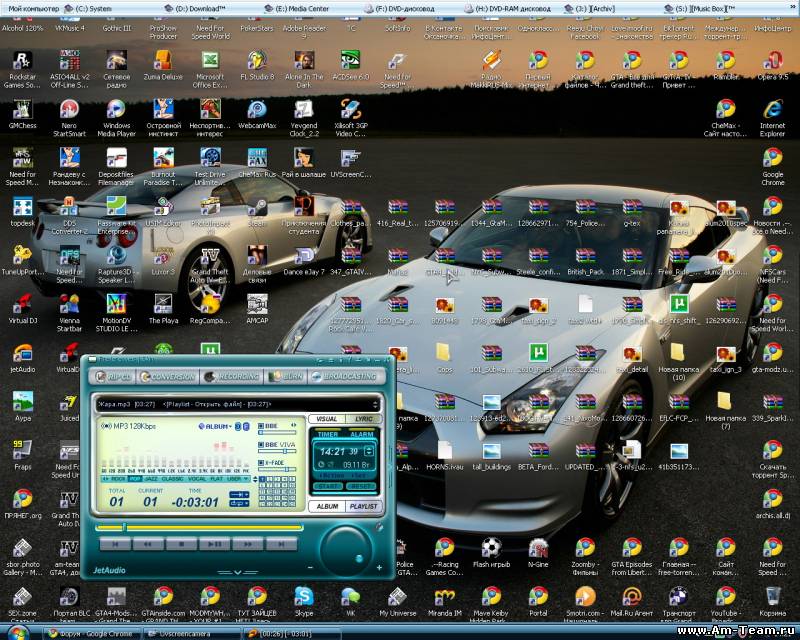Adjust the BBE level slider

point(277,433)
